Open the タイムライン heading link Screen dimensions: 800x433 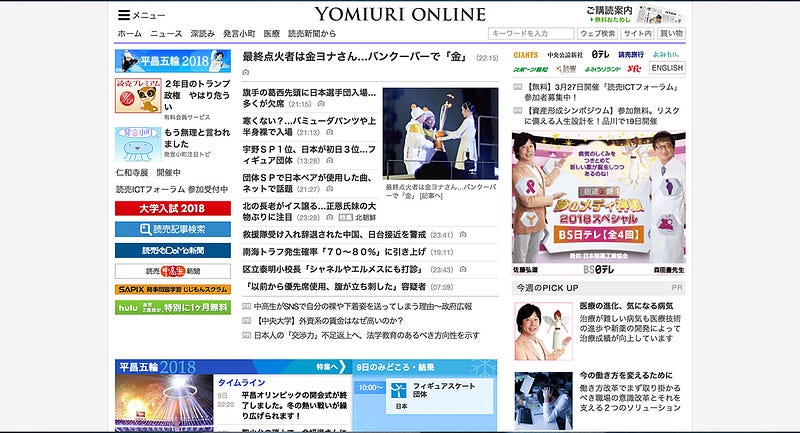241,383
